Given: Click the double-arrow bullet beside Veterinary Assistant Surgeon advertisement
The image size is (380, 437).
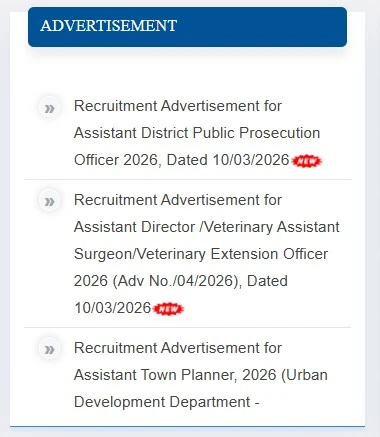Looking at the screenshot, I should pos(50,201).
